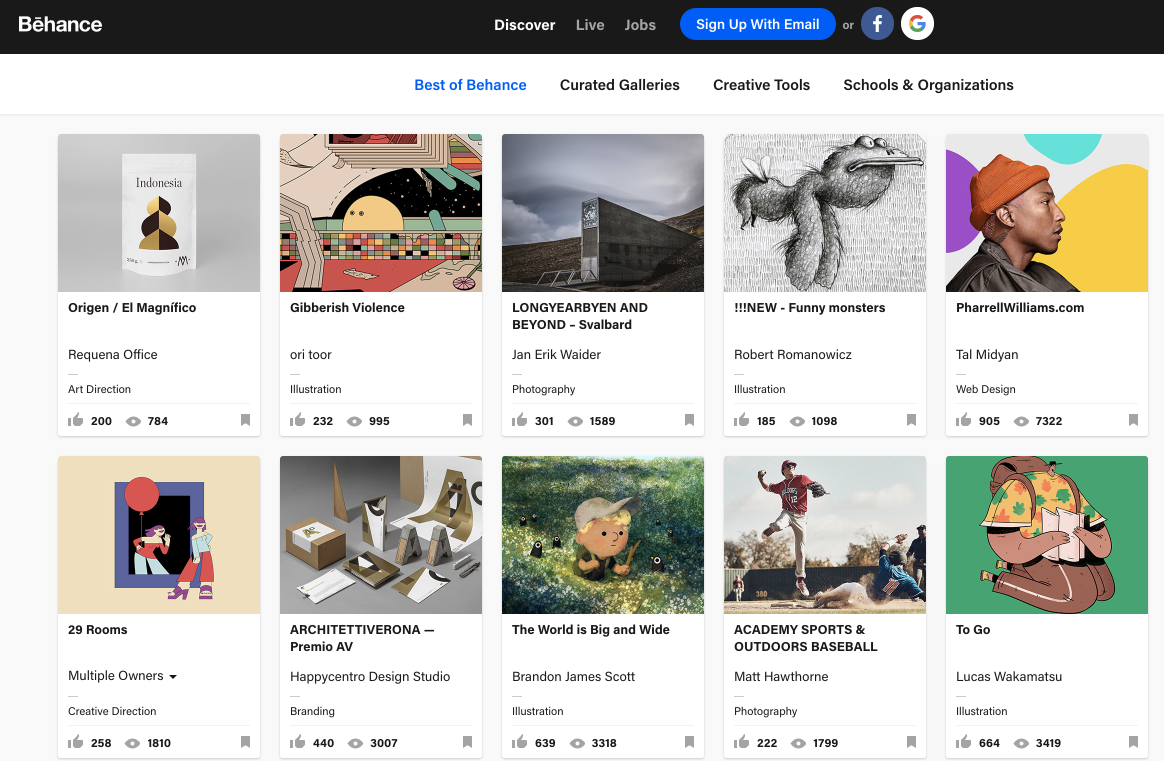Bookmark the PharrellWilliams.com project
The image size is (1164, 761).
click(x=1134, y=420)
